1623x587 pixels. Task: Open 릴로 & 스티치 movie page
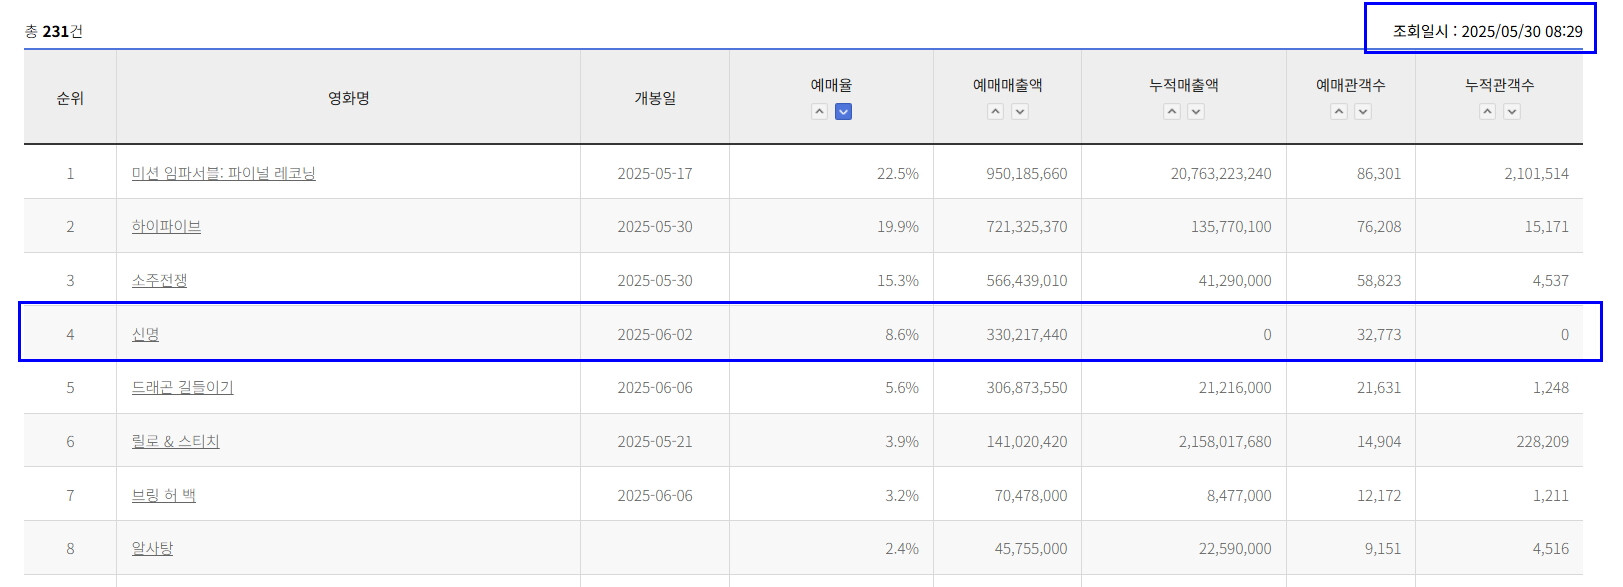(175, 442)
